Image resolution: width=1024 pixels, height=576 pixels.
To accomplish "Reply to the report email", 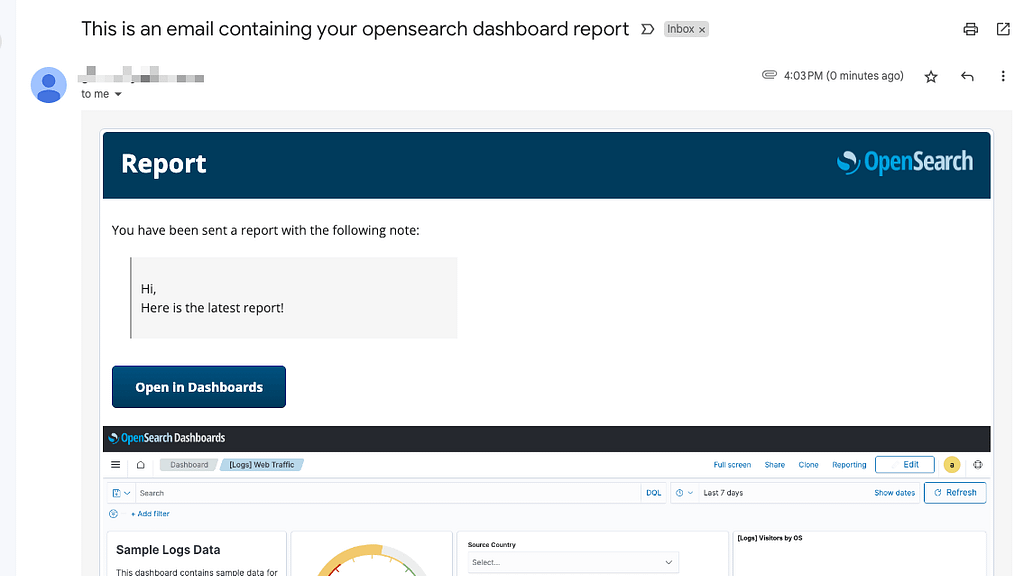I will point(967,75).
